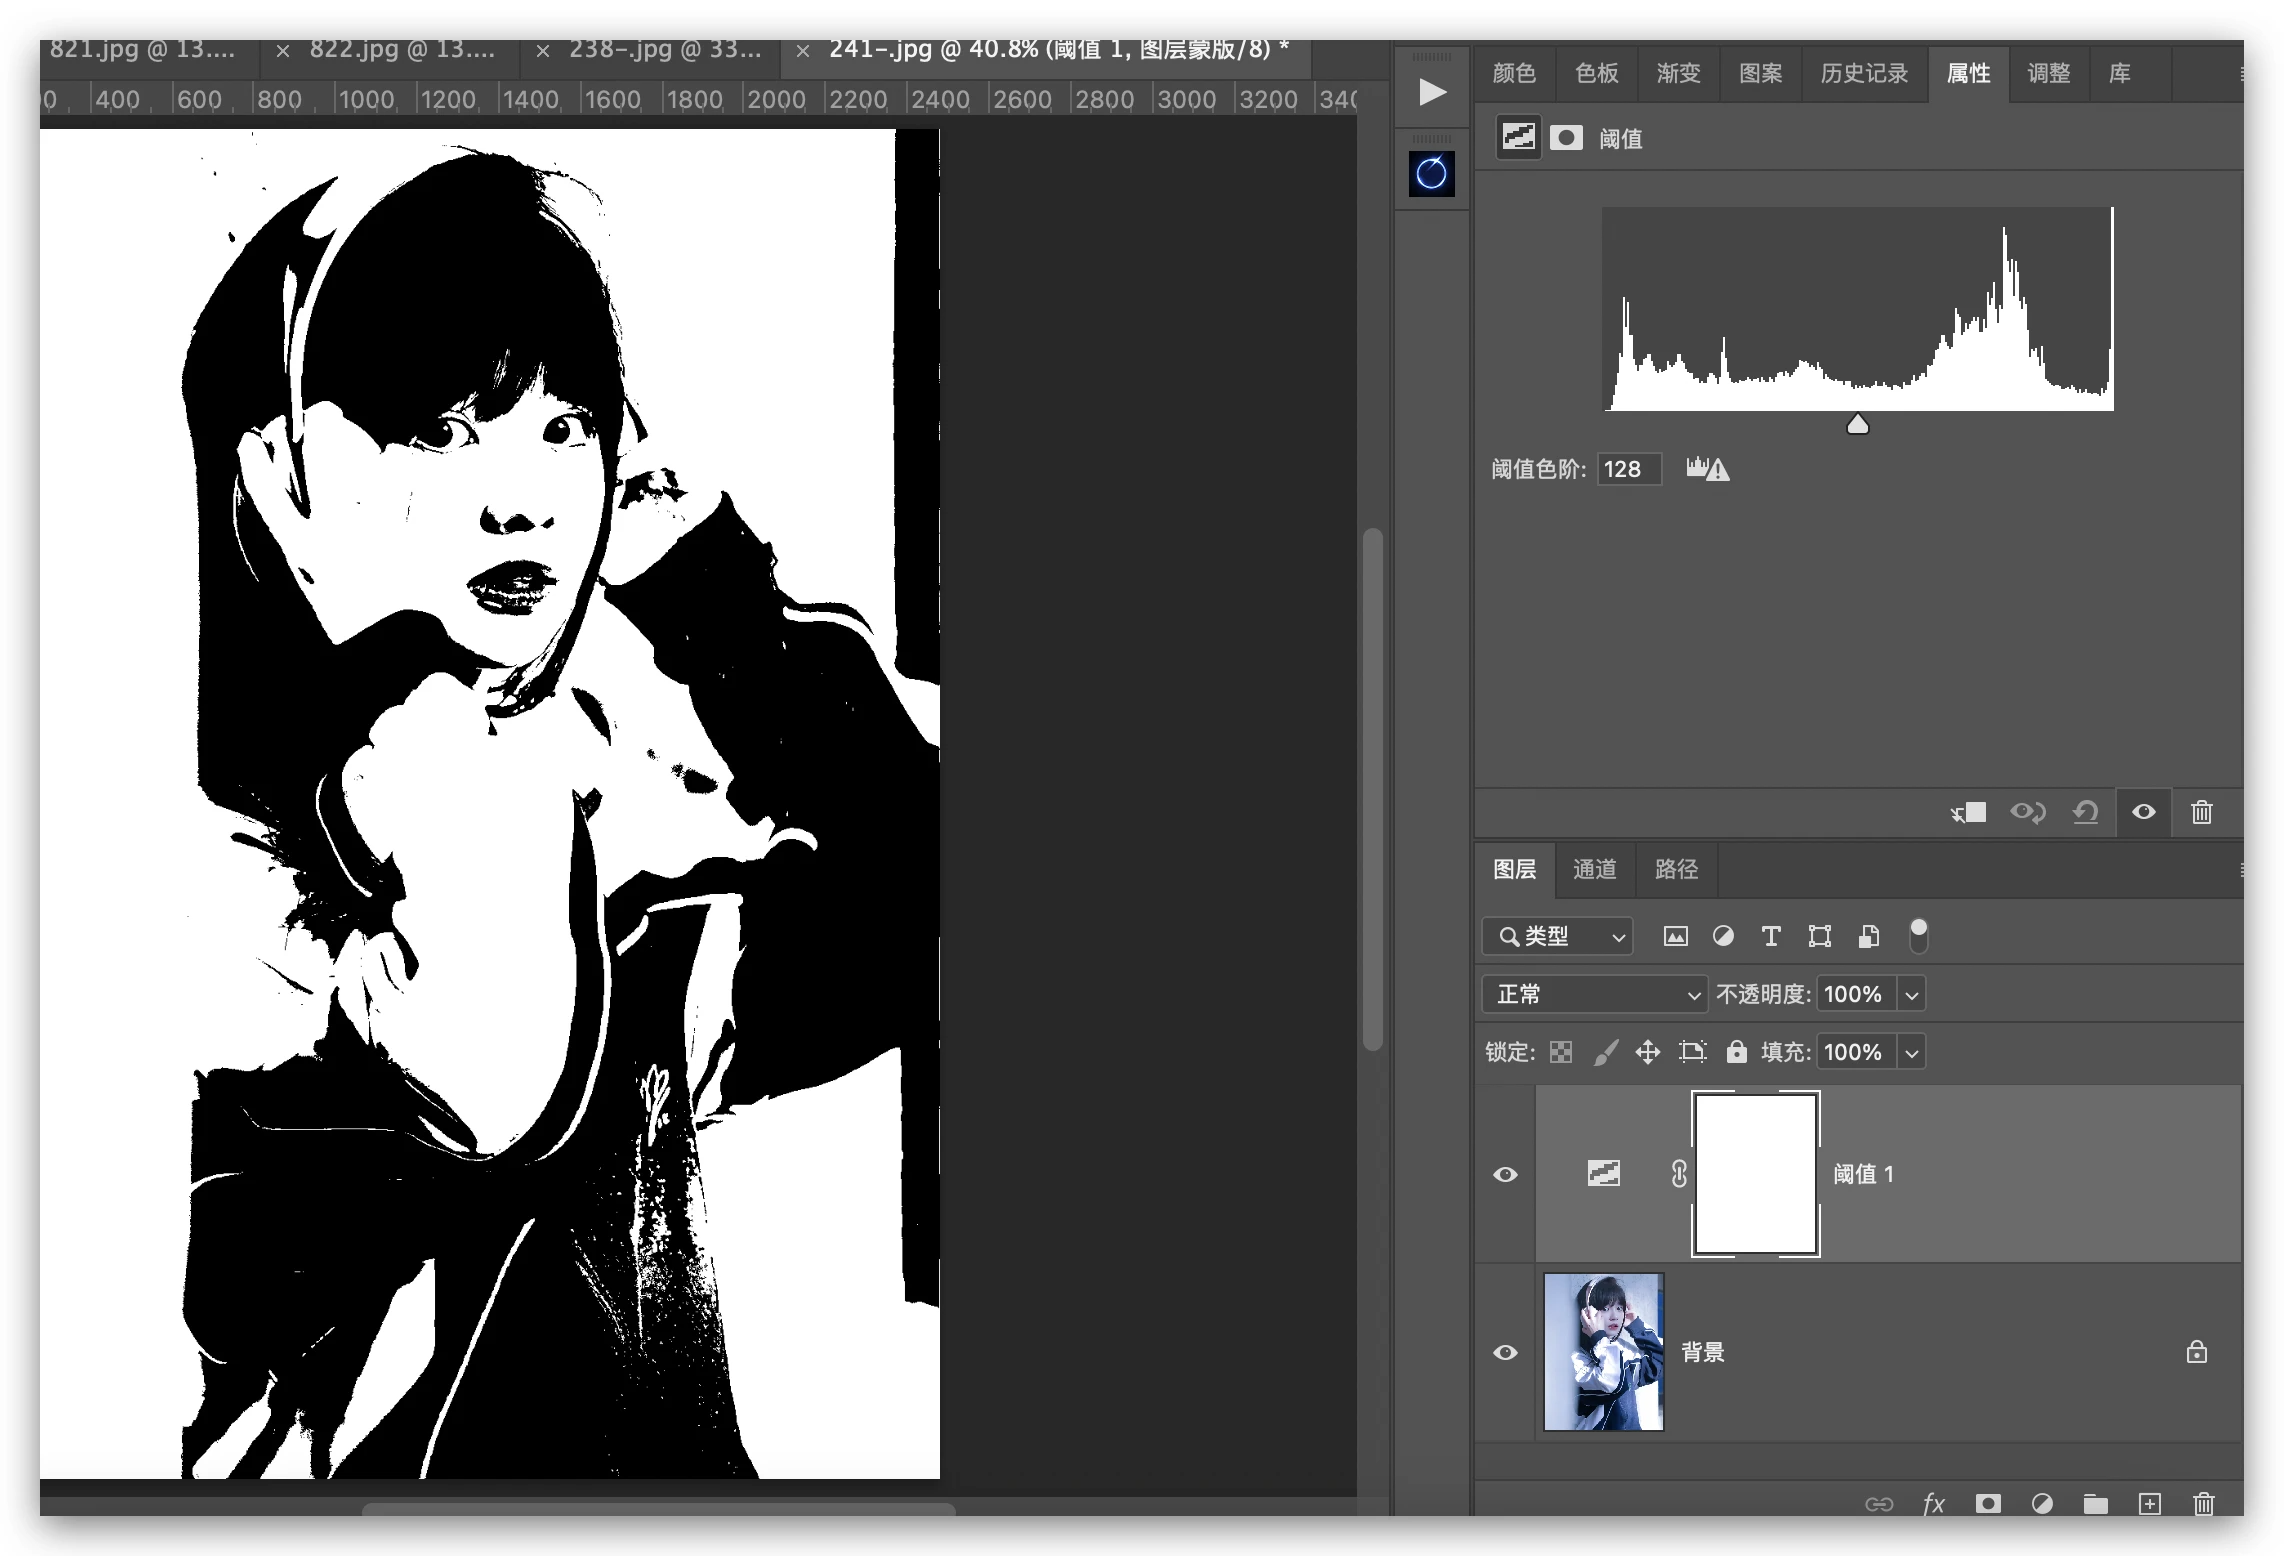The height and width of the screenshot is (1556, 2284).
Task: Click the auto threshold histogram icon
Action: coord(1707,468)
